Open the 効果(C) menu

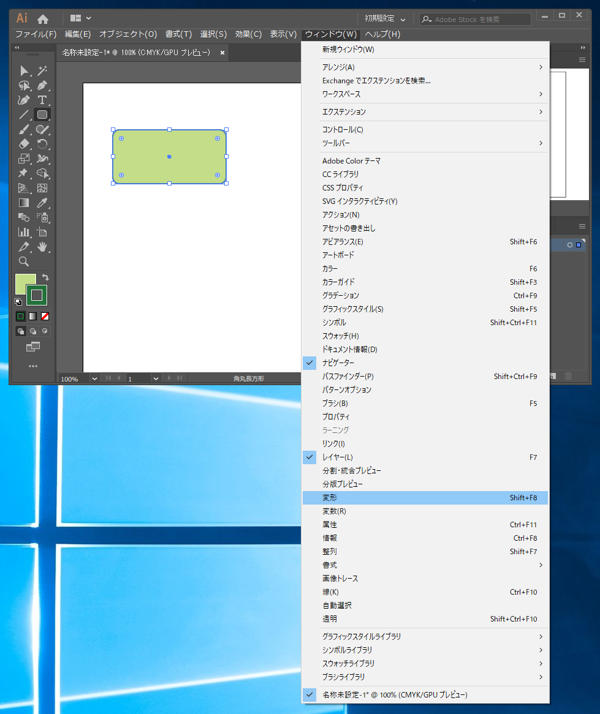[248, 34]
